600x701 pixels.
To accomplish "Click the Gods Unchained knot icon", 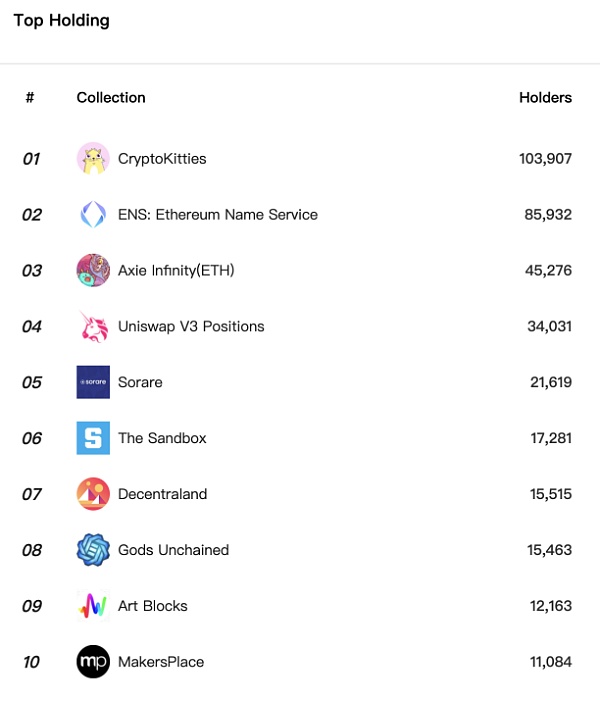I will point(93,550).
